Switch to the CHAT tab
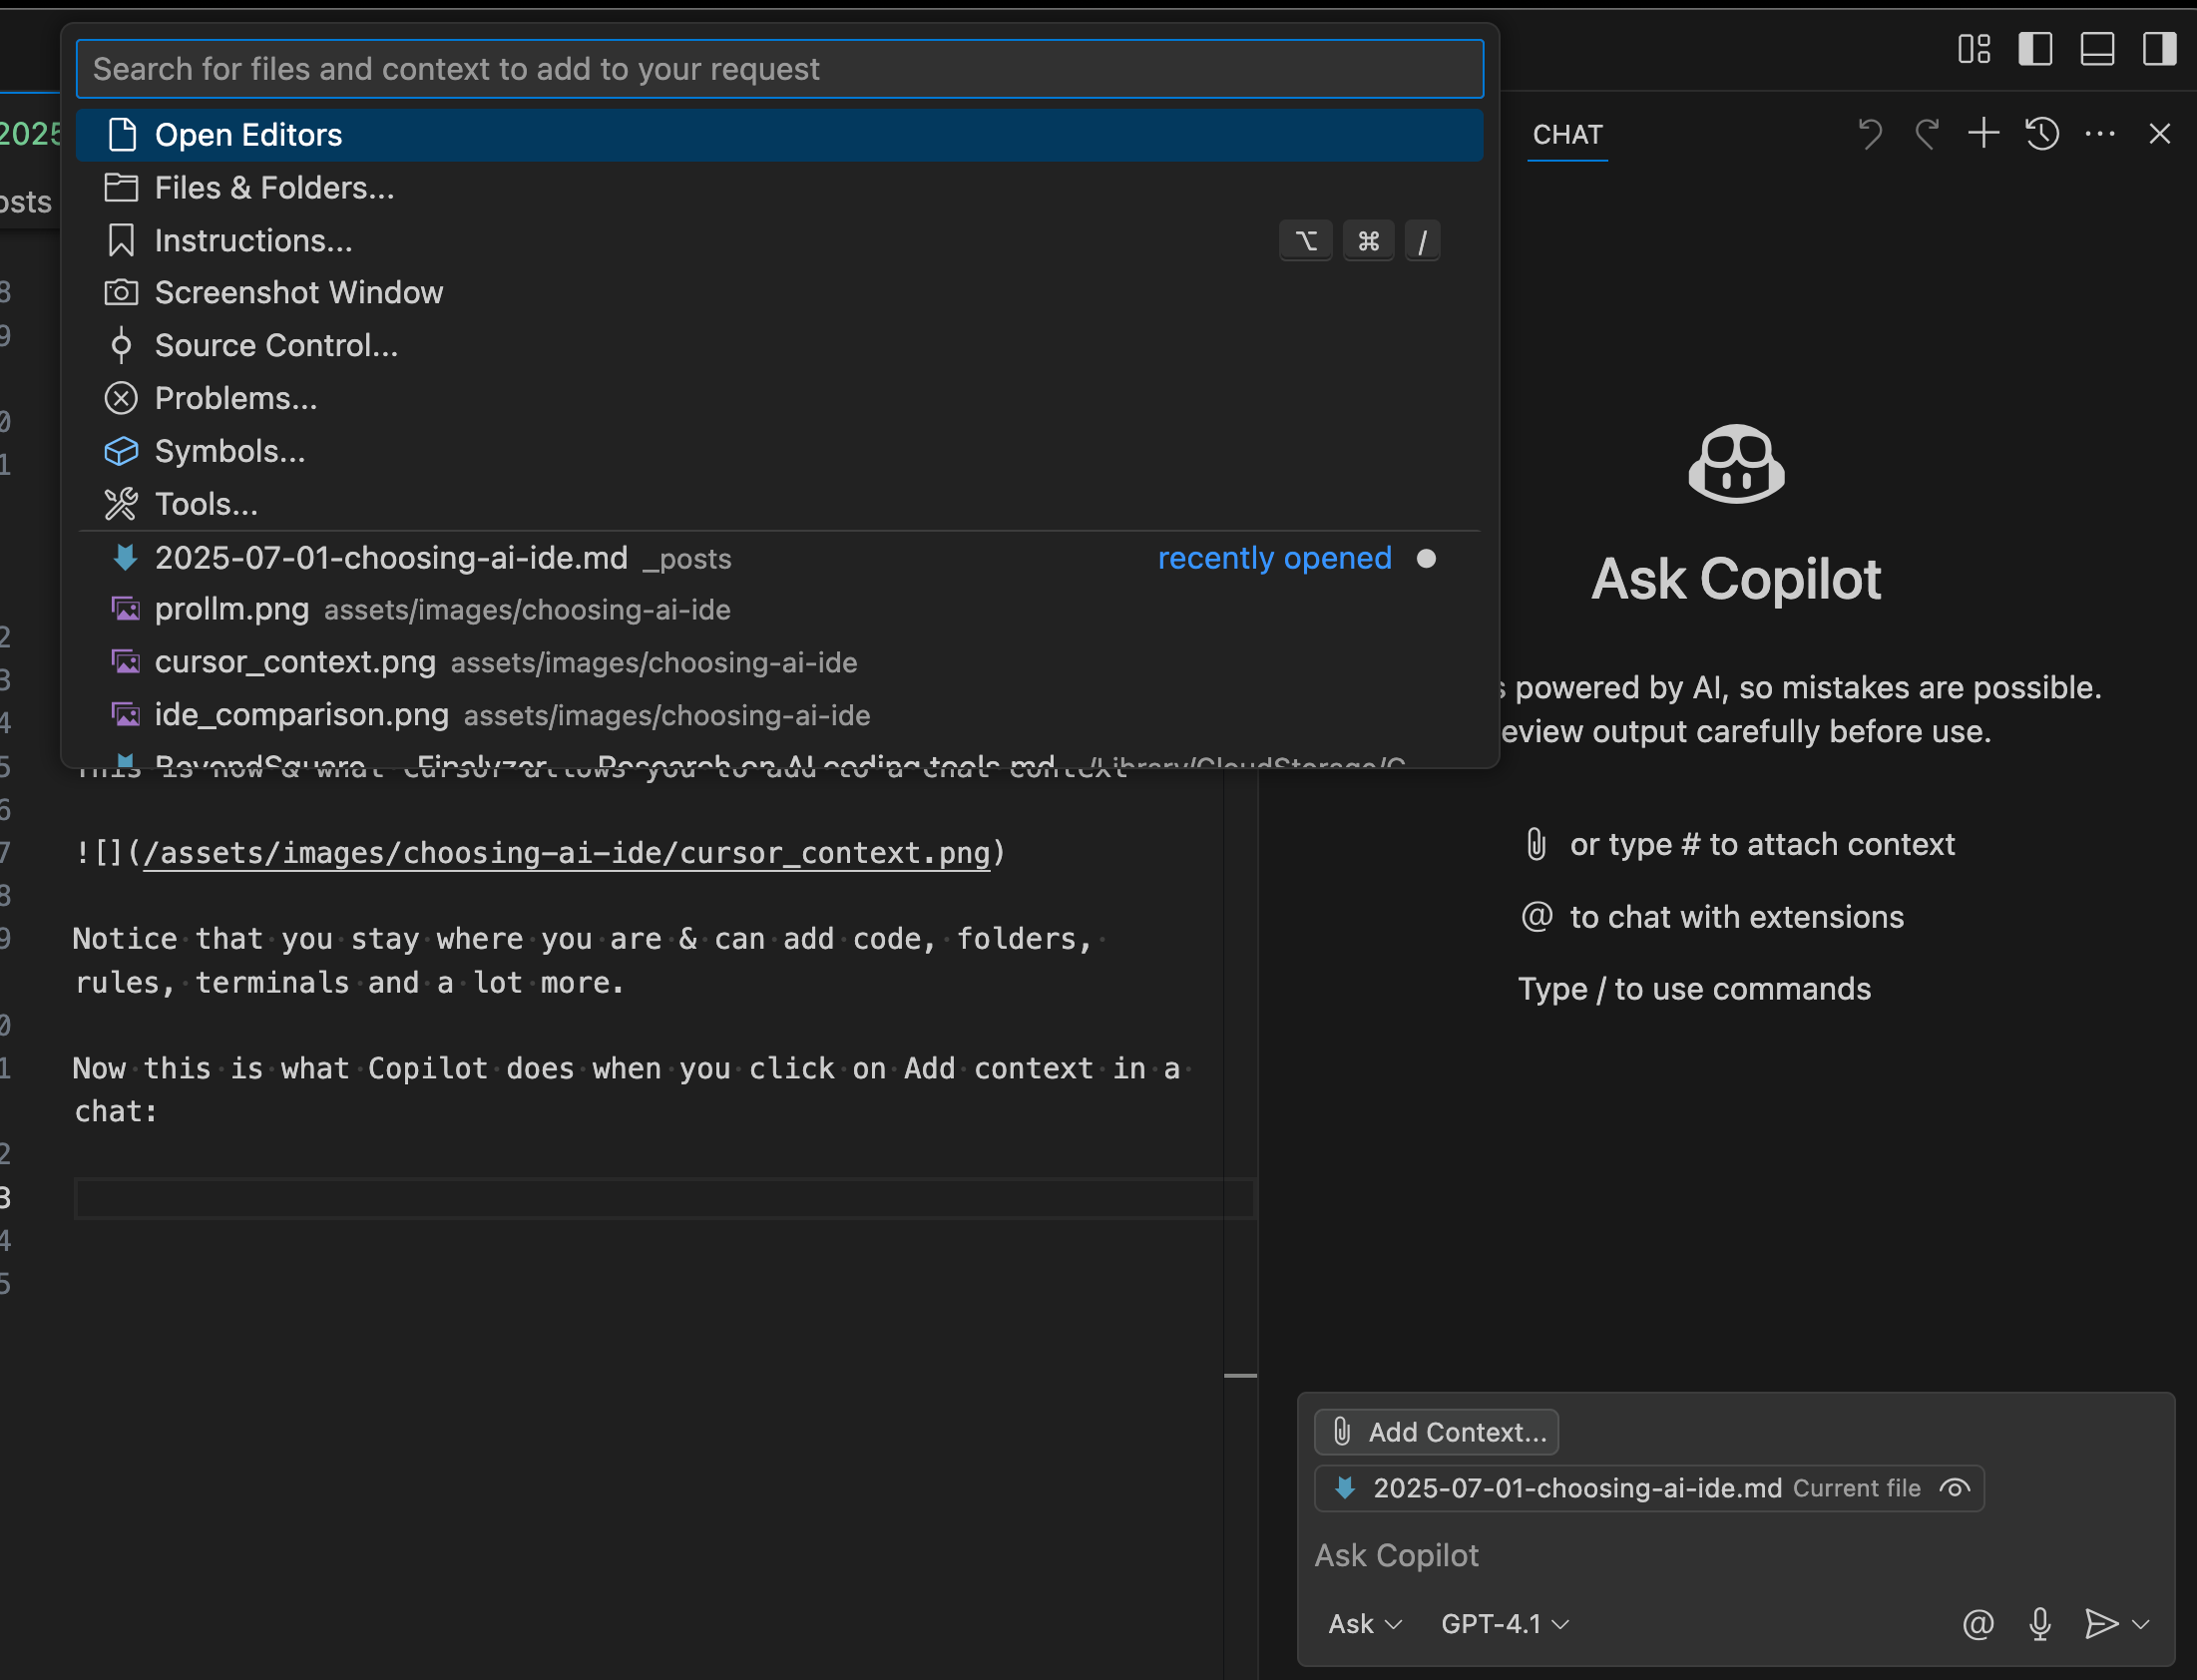The image size is (2197, 1680). coord(1567,135)
